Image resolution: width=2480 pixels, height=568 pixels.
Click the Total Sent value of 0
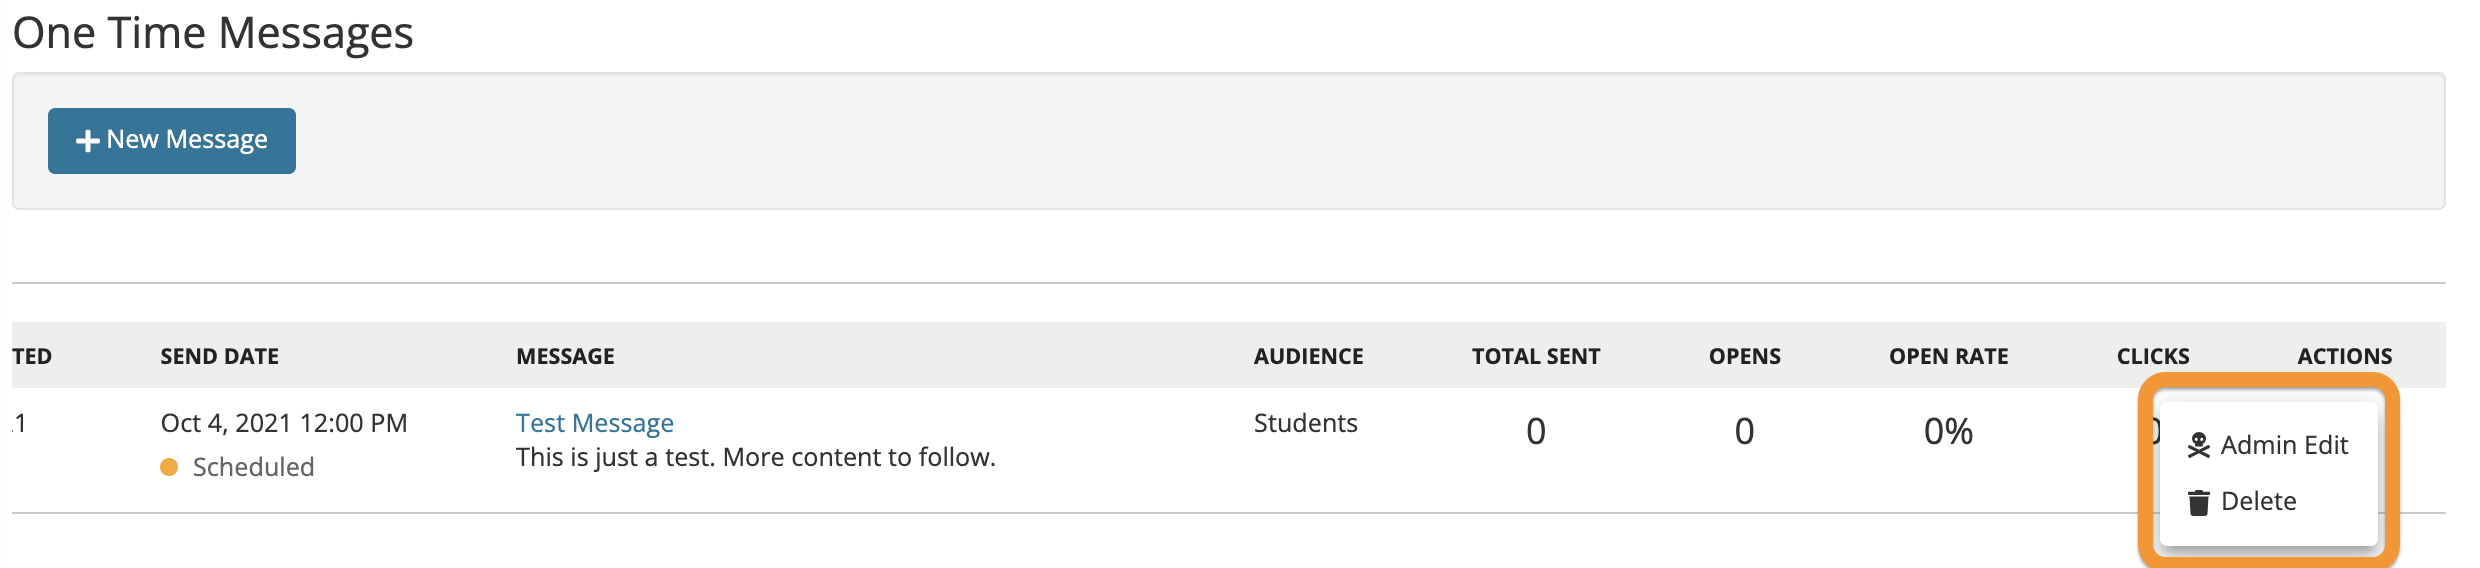[1536, 431]
